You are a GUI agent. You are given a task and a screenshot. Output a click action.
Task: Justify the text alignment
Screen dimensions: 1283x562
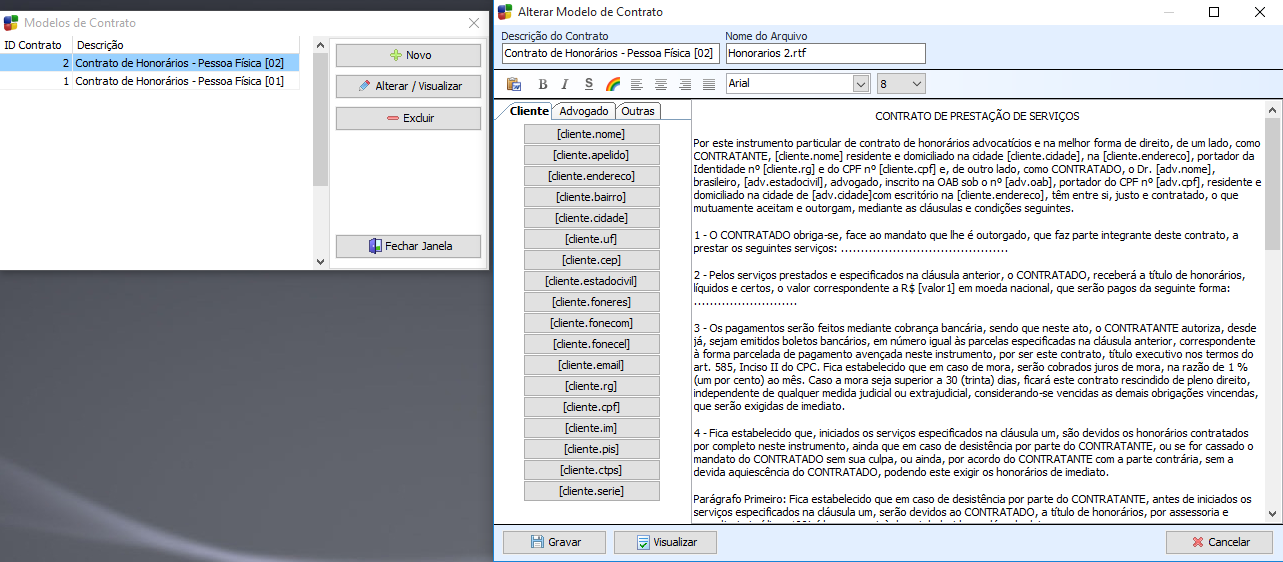coord(709,84)
